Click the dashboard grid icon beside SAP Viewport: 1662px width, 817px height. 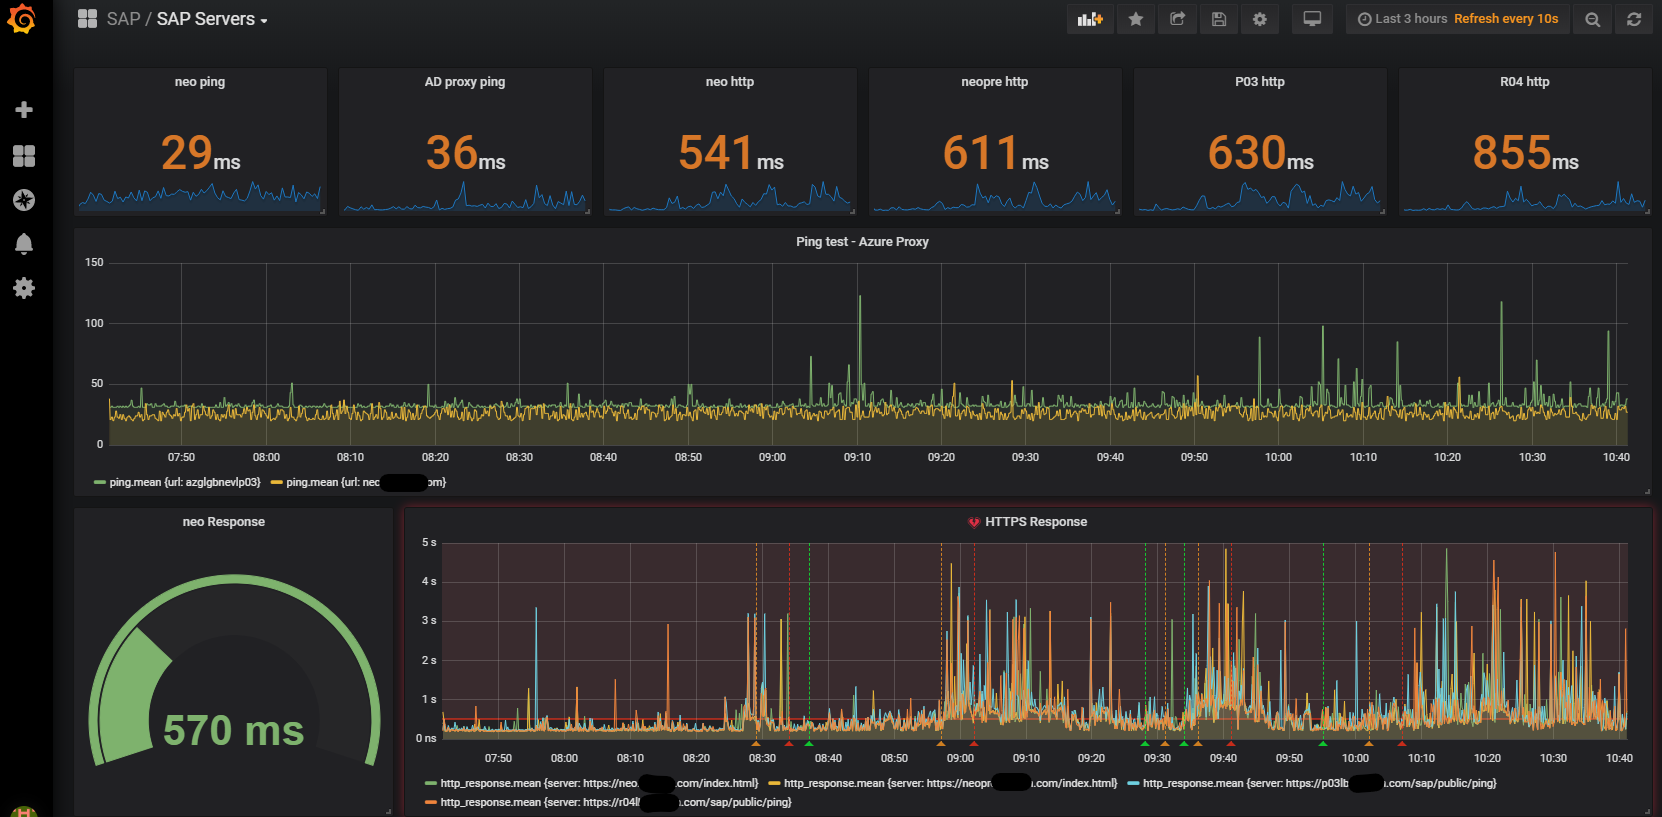[87, 19]
